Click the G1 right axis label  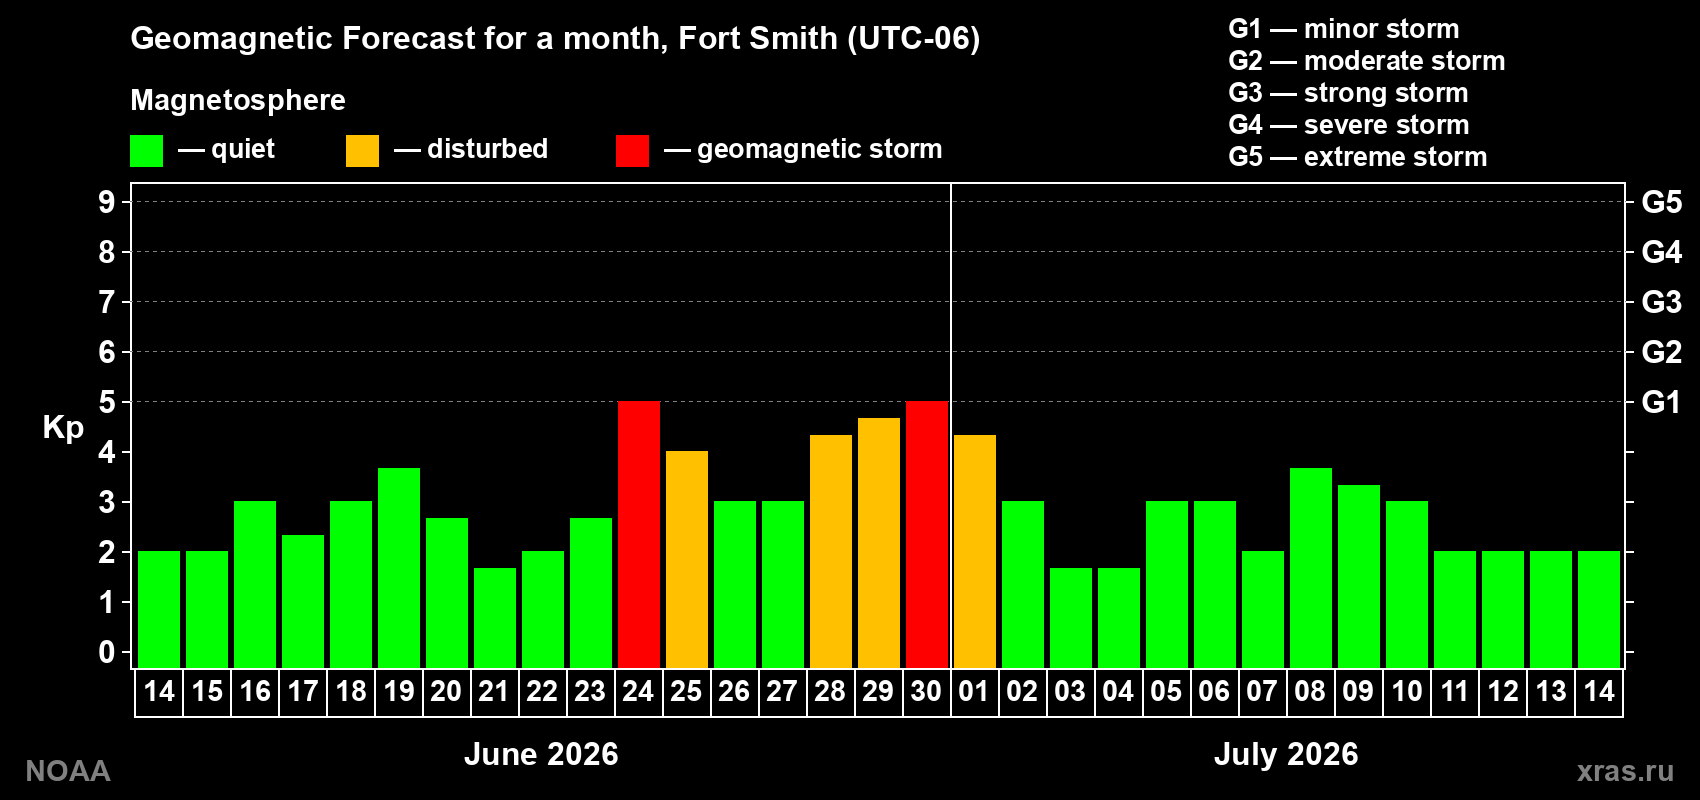1662,402
